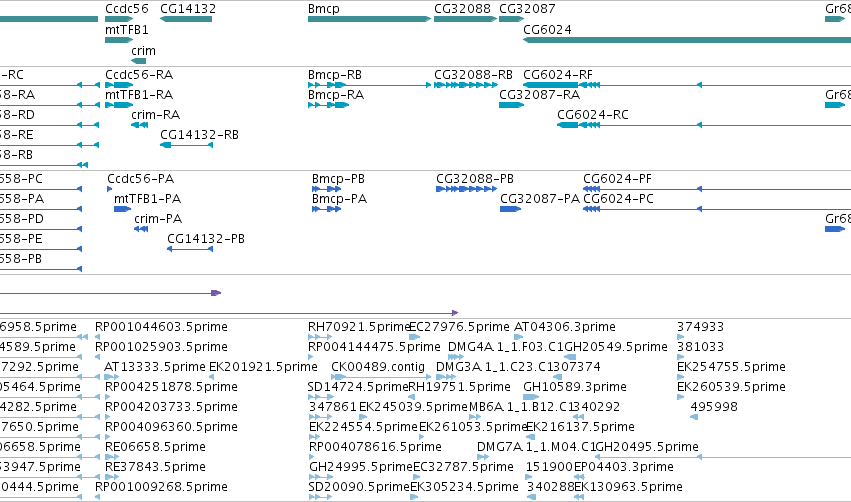Select EST RP001044603.5prime
This screenshot has width=851, height=502.
(161, 327)
